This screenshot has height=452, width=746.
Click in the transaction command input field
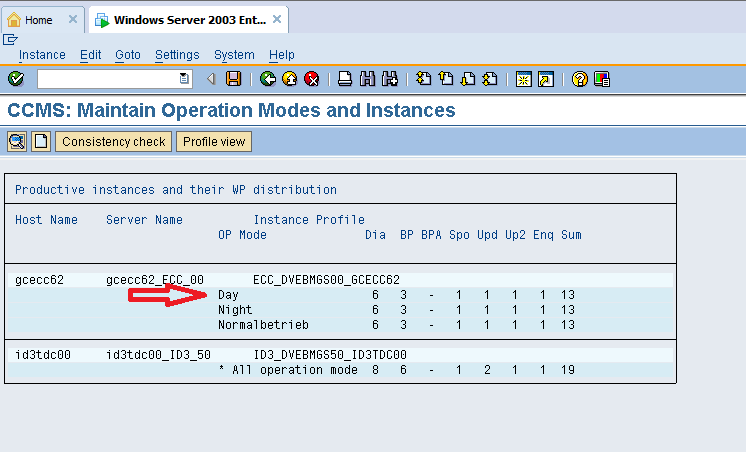[x=107, y=79]
